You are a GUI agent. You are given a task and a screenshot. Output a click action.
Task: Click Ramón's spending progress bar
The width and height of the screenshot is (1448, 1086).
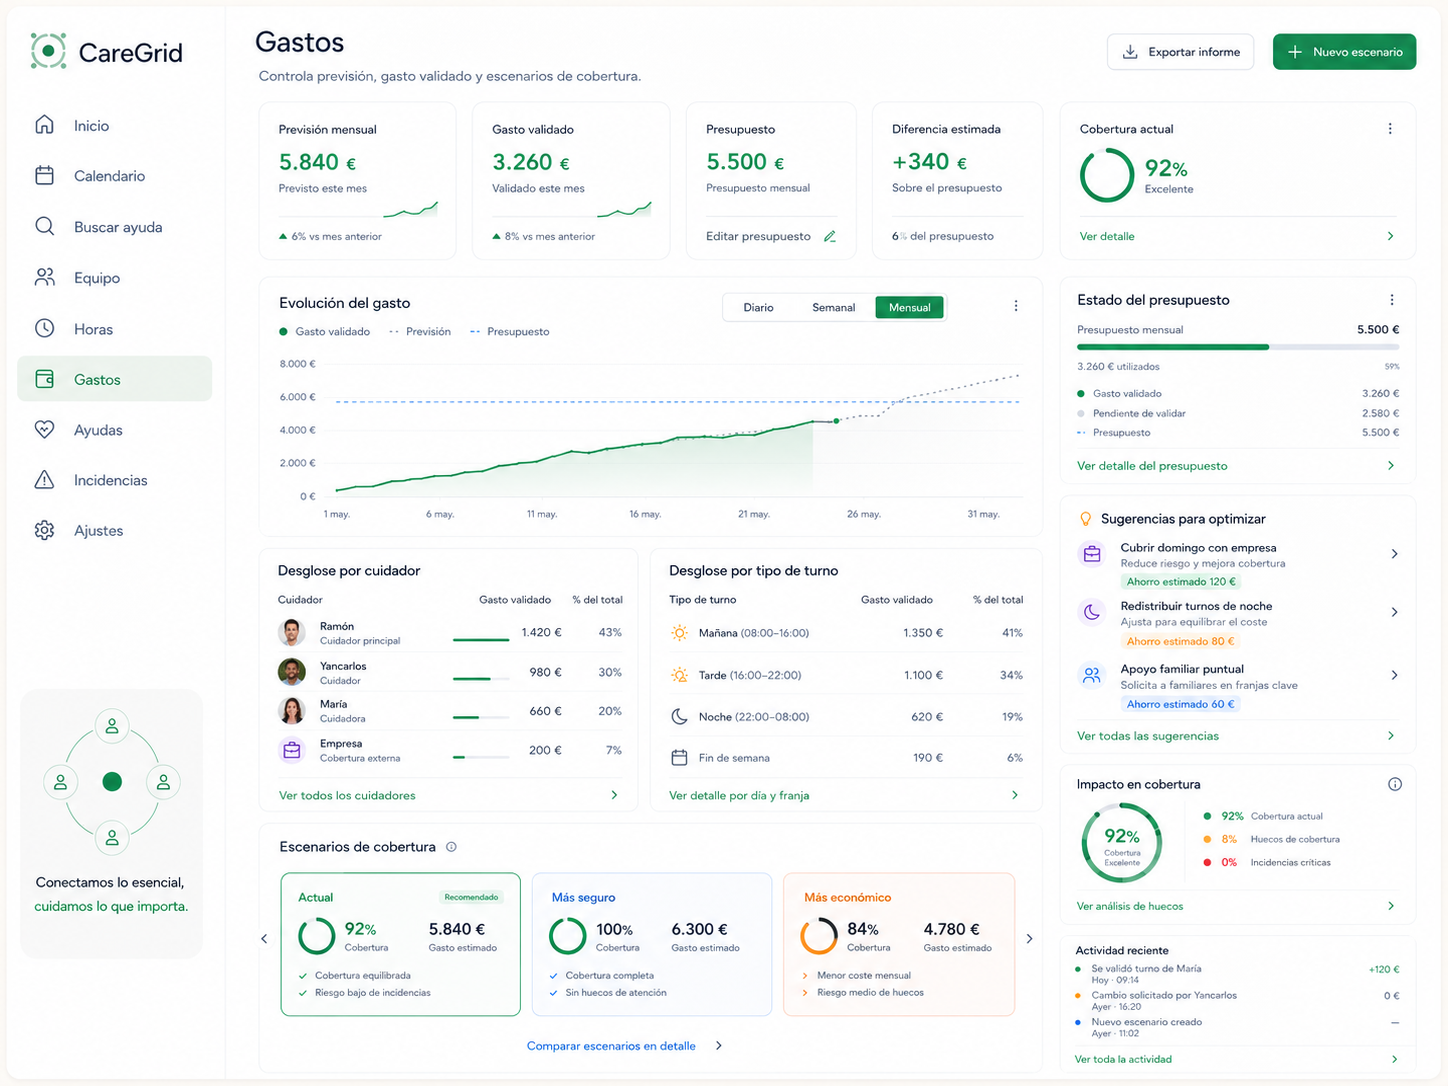(x=481, y=640)
